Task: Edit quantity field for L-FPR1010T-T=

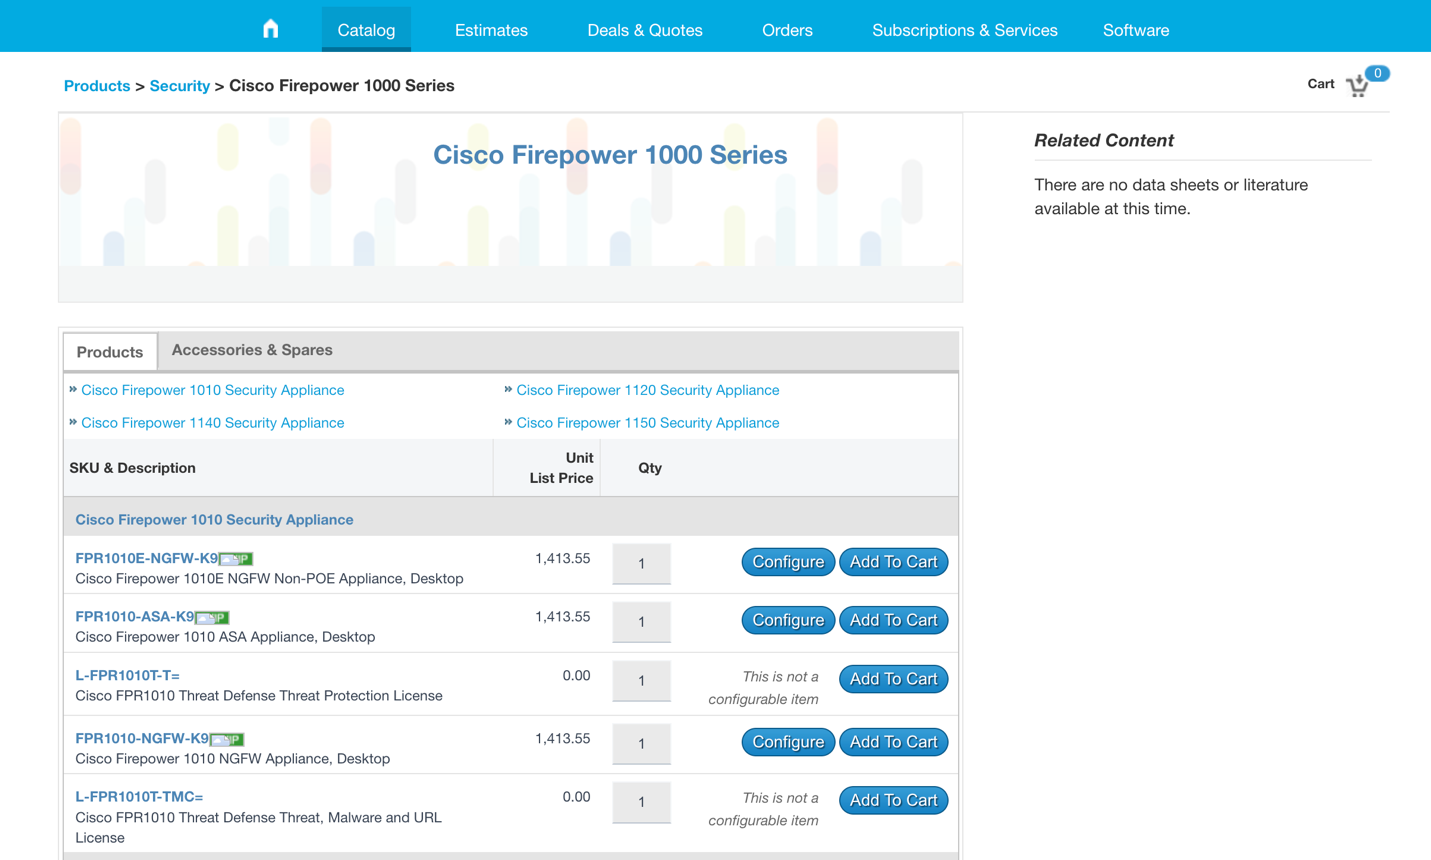Action: point(641,681)
